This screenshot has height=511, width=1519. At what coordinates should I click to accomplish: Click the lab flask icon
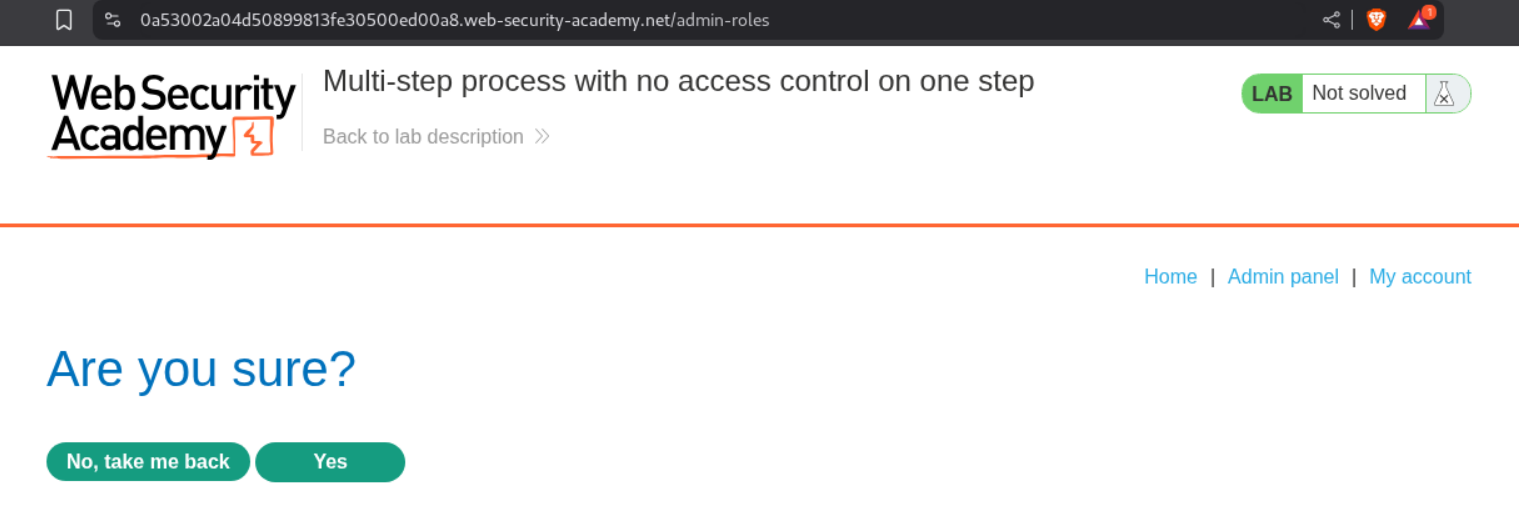click(1443, 93)
